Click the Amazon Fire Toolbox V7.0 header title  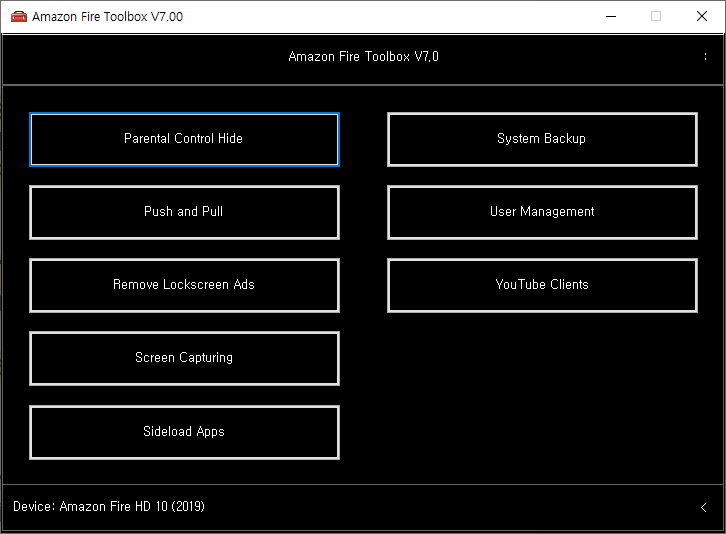pyautogui.click(x=363, y=57)
